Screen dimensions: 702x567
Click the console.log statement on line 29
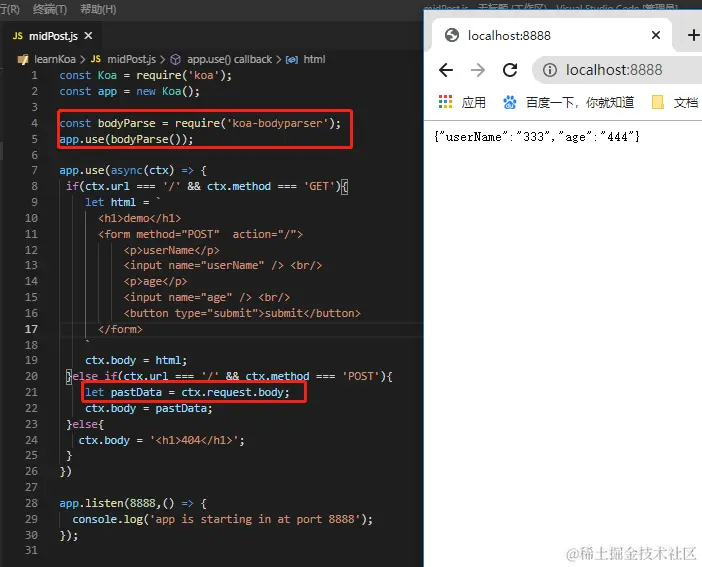(x=223, y=519)
